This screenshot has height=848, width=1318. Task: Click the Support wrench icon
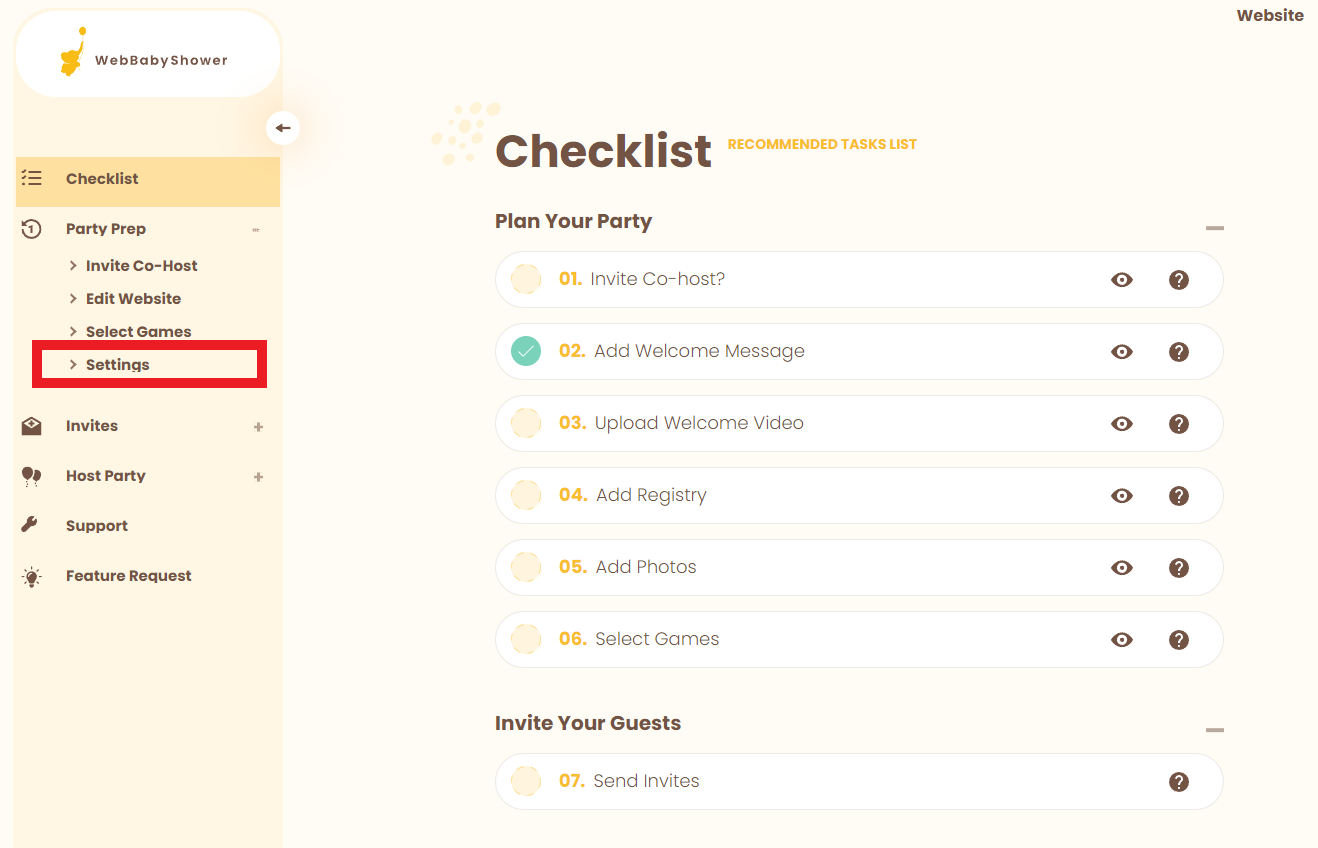(x=30, y=525)
